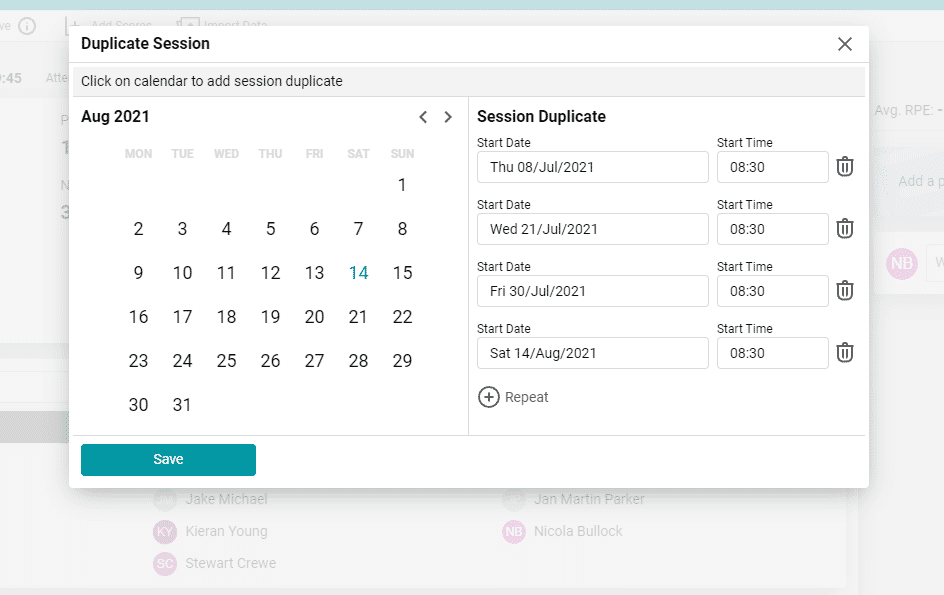Edit Start Date field Thu 08/Jul/2021

(592, 167)
